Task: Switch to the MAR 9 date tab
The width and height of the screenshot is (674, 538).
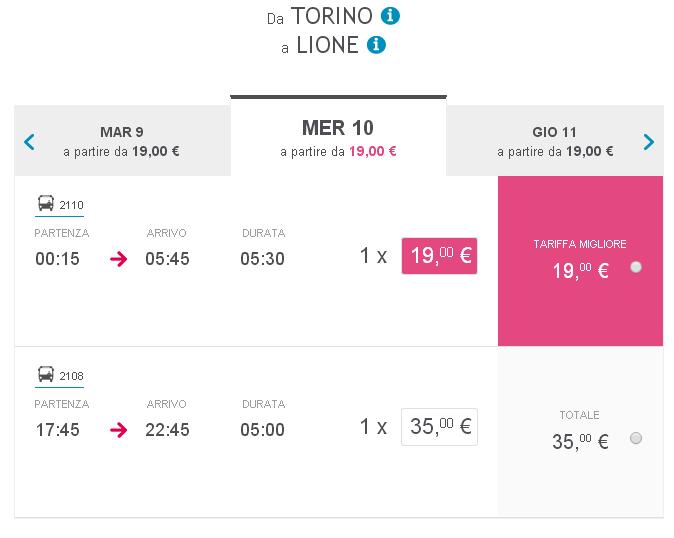Action: coord(122,141)
